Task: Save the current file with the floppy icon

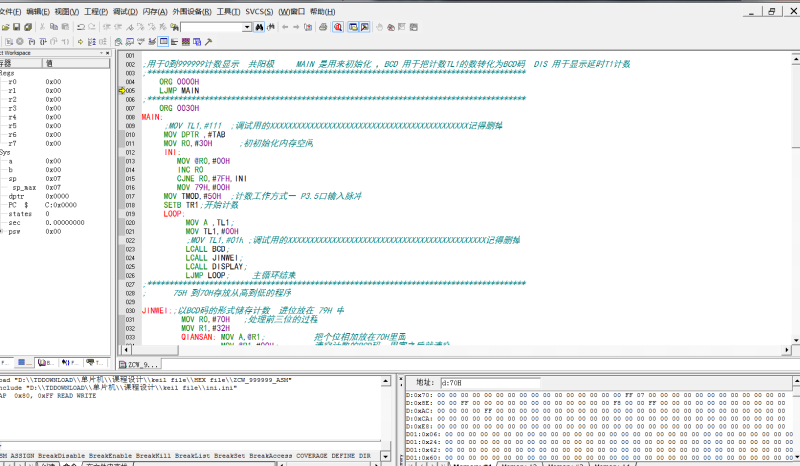Action: coord(16,27)
